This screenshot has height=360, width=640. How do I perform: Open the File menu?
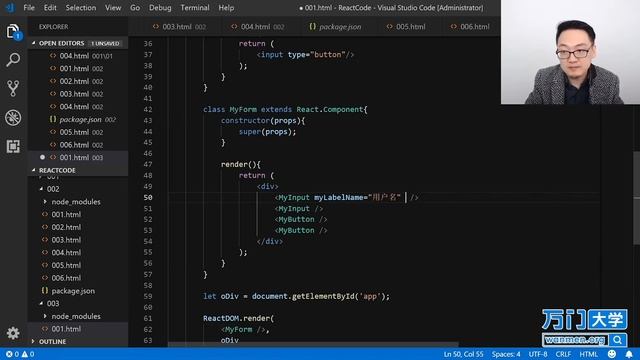pyautogui.click(x=29, y=8)
